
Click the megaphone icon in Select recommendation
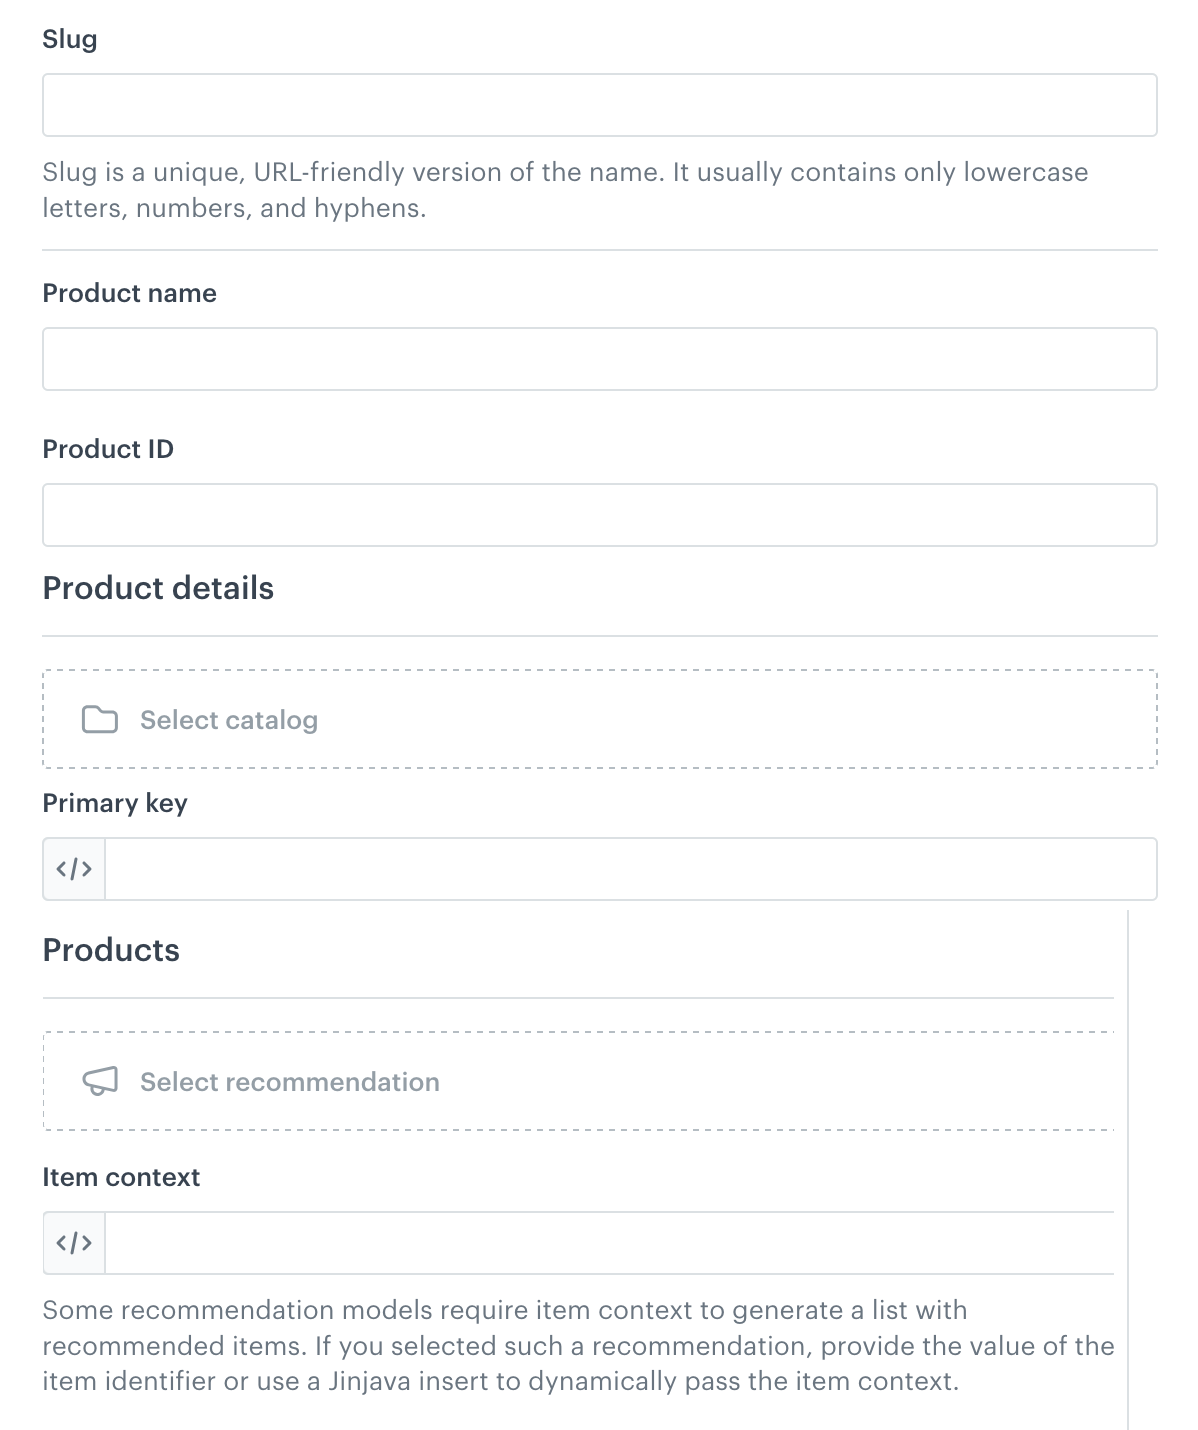click(x=100, y=1081)
